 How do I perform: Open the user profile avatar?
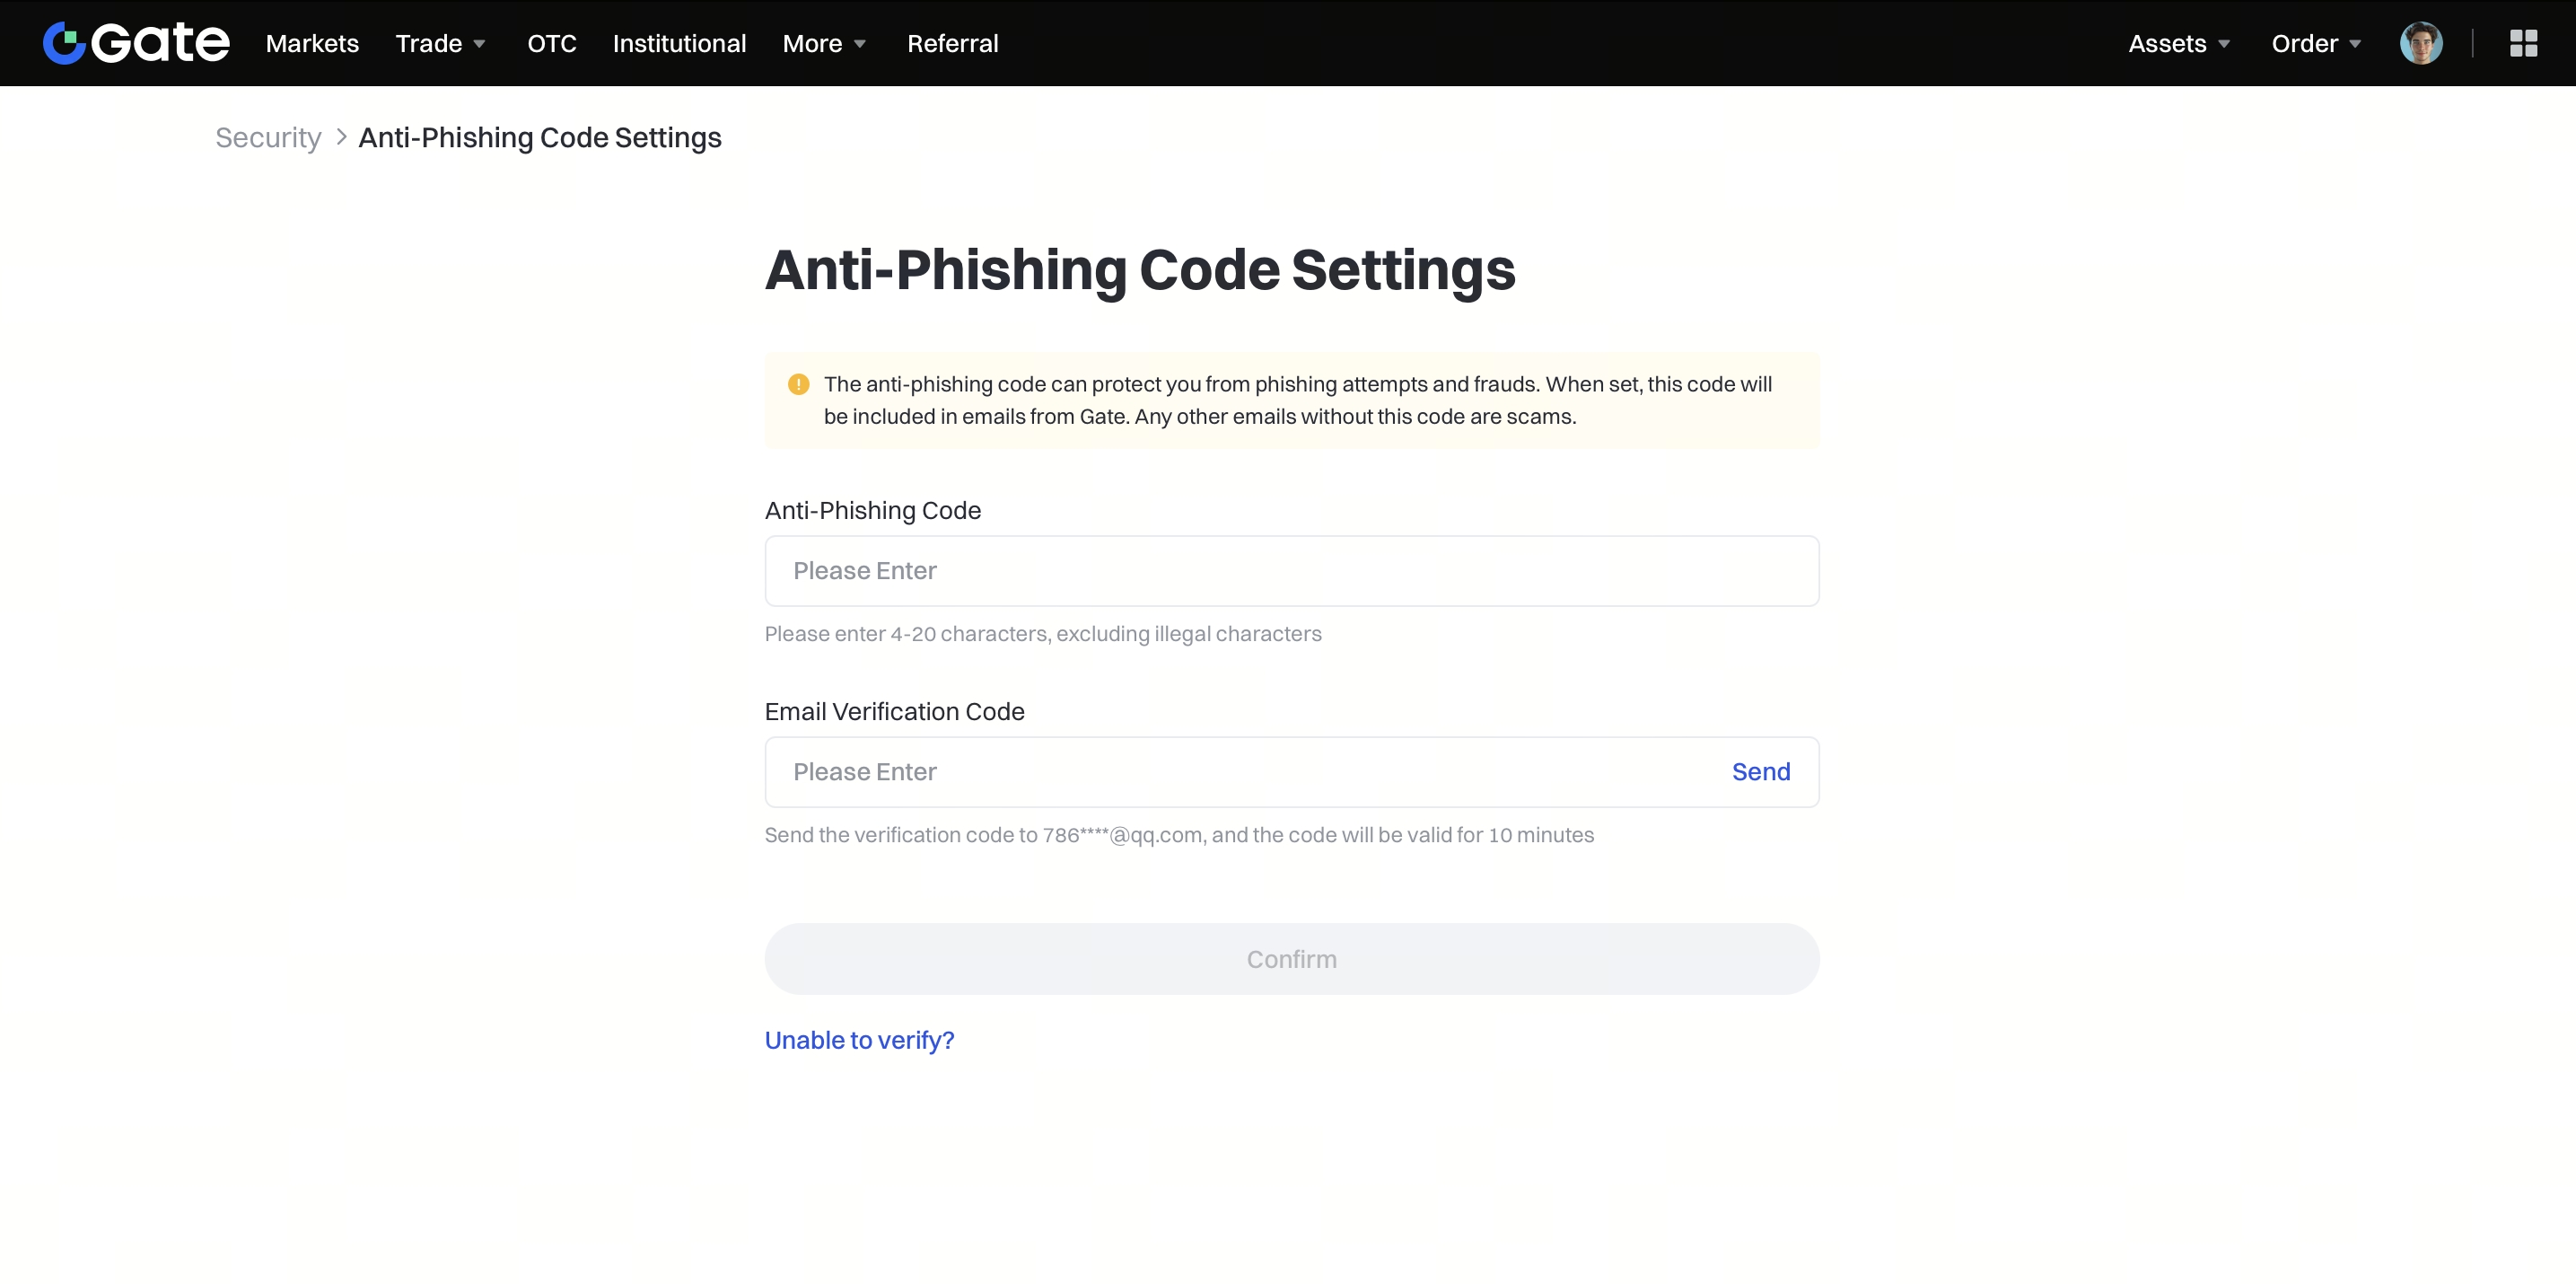2420,43
